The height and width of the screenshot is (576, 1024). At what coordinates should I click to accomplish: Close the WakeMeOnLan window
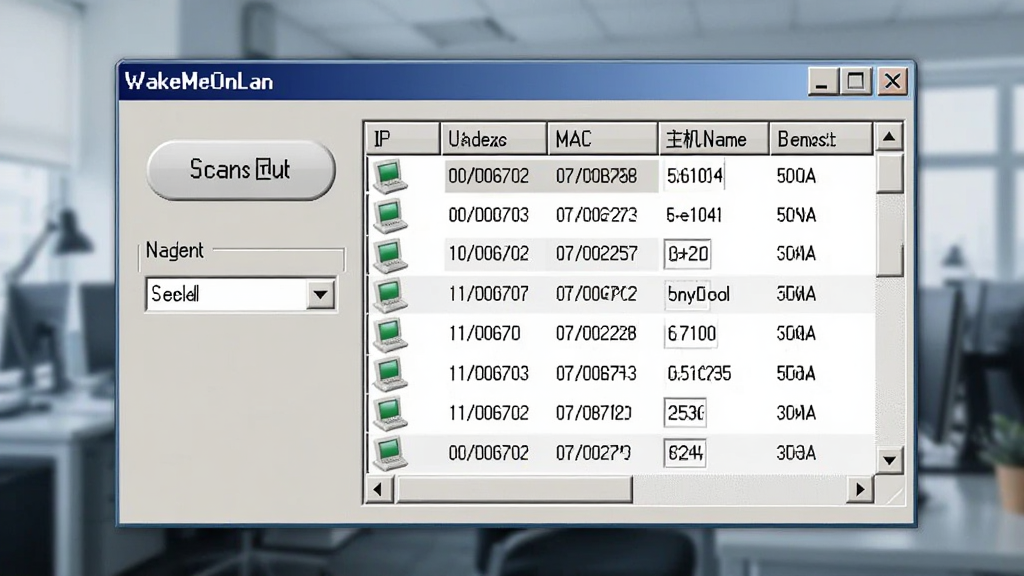pyautogui.click(x=892, y=82)
